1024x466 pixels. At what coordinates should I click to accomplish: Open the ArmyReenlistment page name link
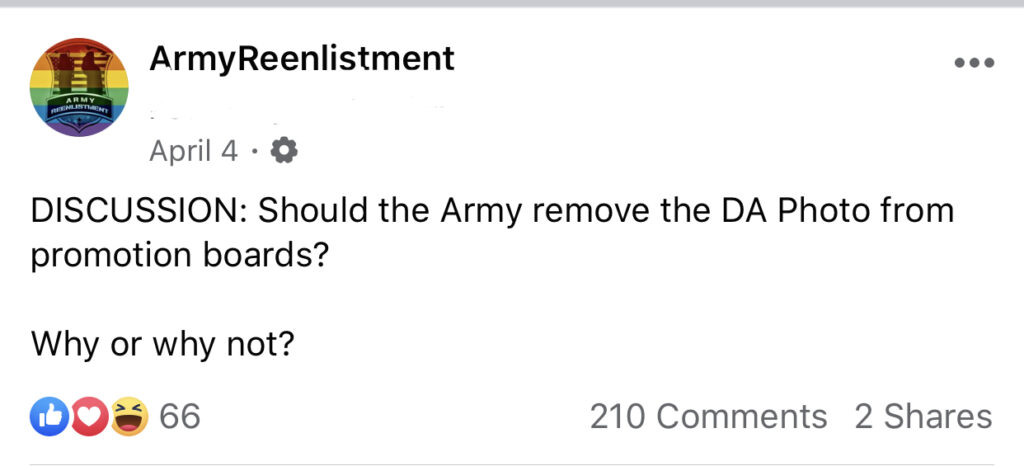tap(302, 59)
